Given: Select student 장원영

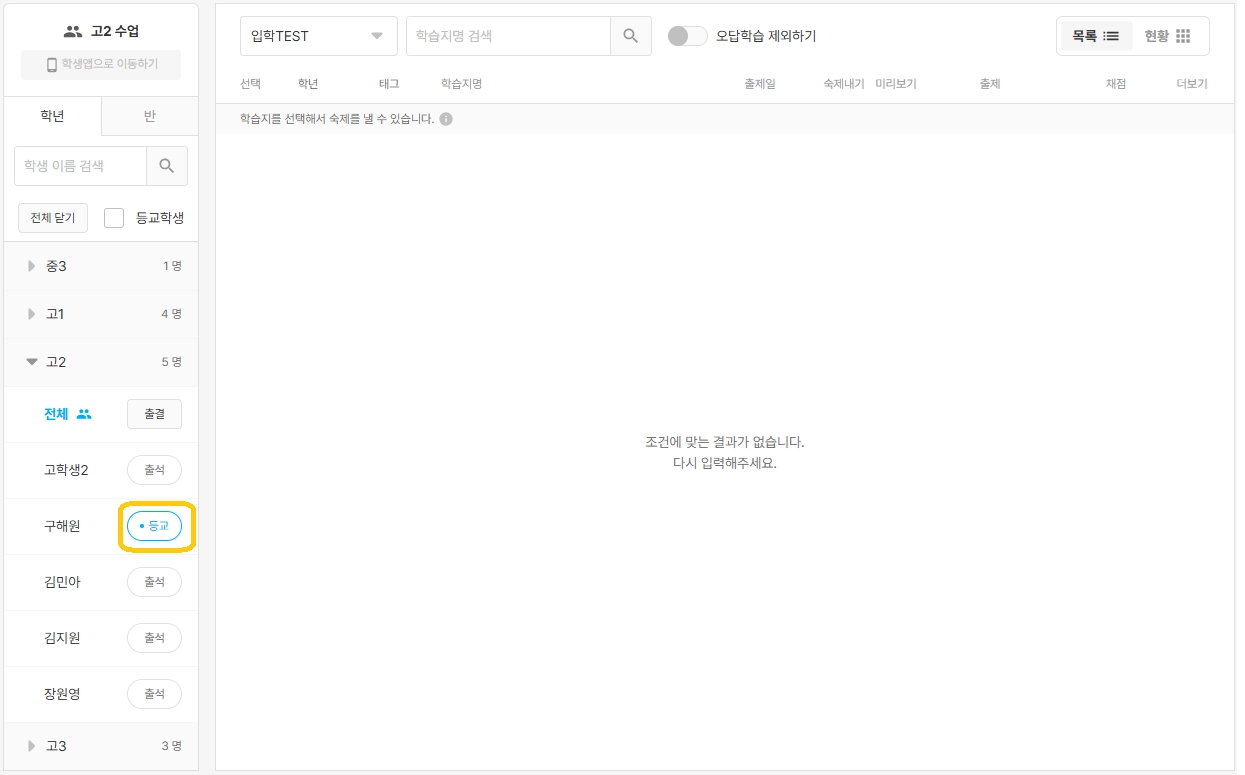Looking at the screenshot, I should pos(62,694).
